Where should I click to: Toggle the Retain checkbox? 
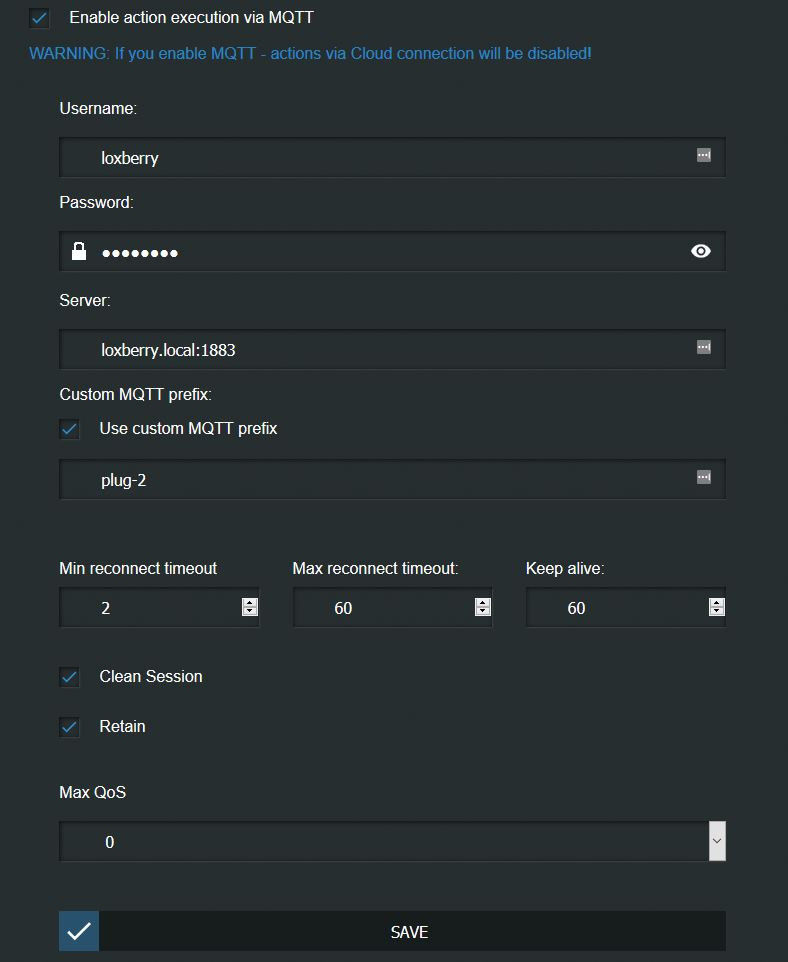[69, 727]
